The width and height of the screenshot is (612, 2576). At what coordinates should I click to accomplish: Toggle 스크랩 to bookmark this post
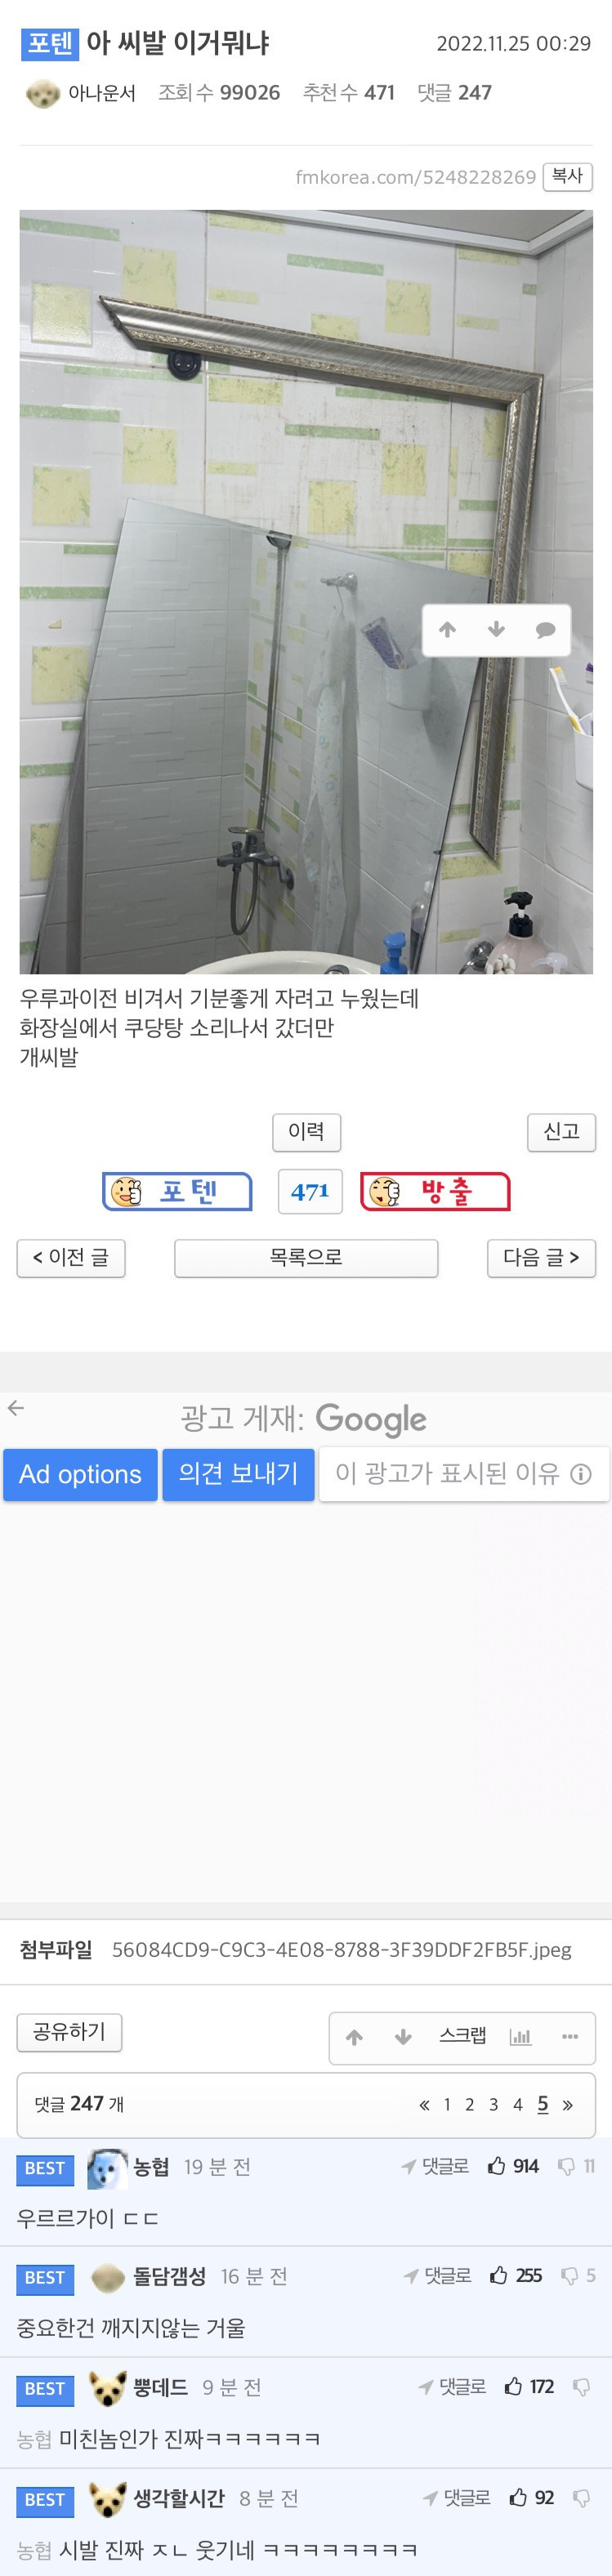[463, 2036]
